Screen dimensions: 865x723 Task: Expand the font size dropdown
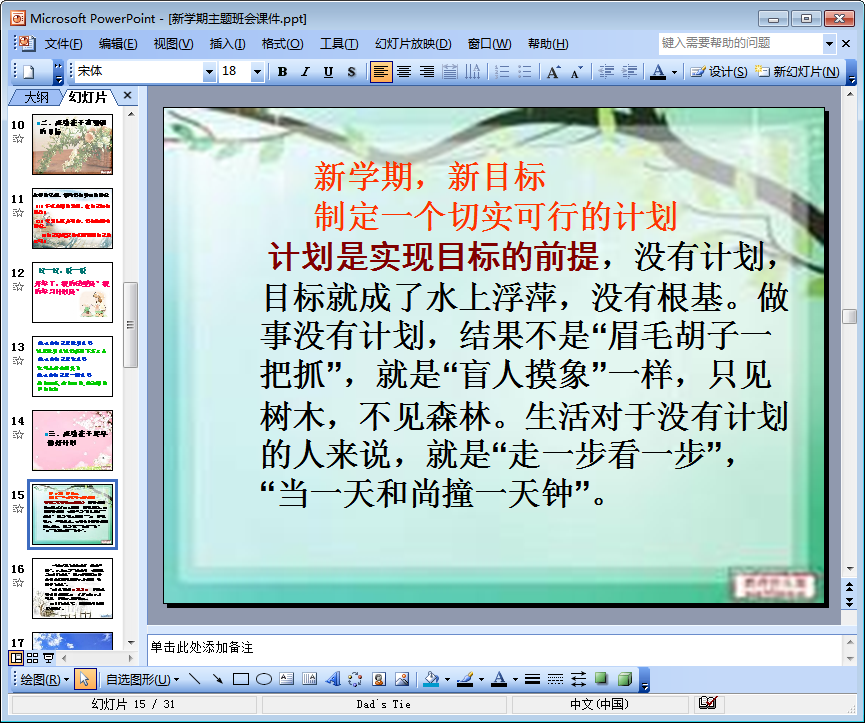[x=257, y=72]
